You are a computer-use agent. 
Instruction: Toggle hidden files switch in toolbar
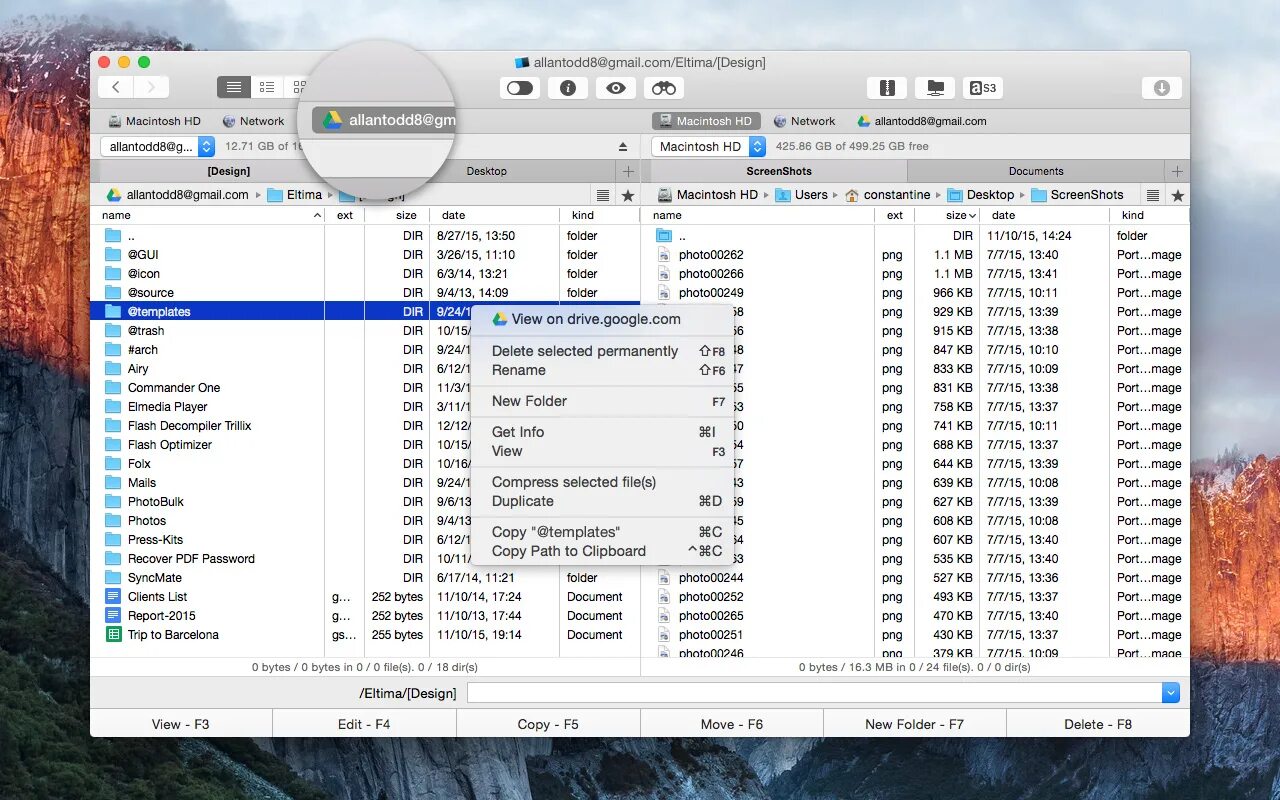[x=520, y=88]
